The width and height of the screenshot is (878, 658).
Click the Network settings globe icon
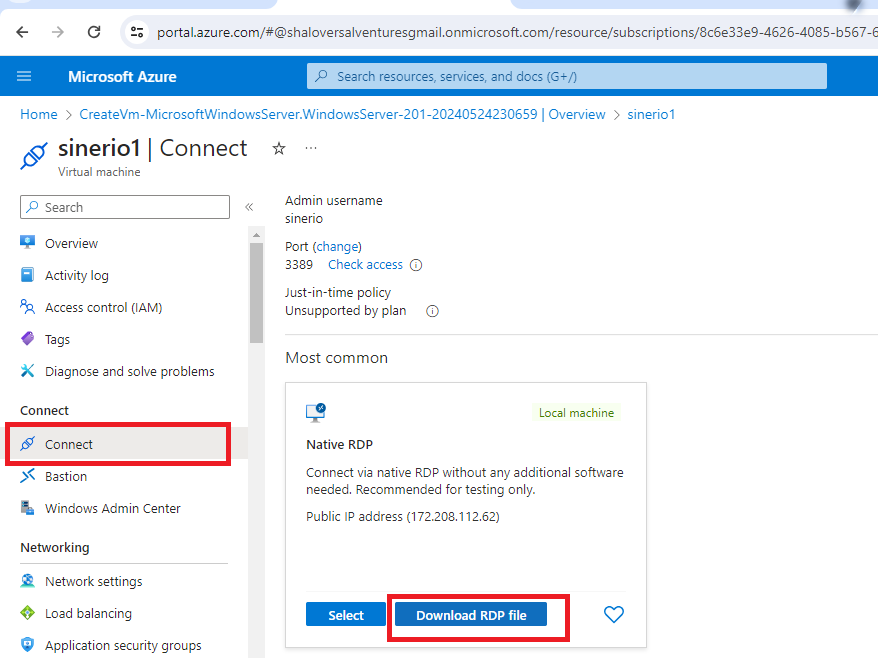pyautogui.click(x=27, y=581)
